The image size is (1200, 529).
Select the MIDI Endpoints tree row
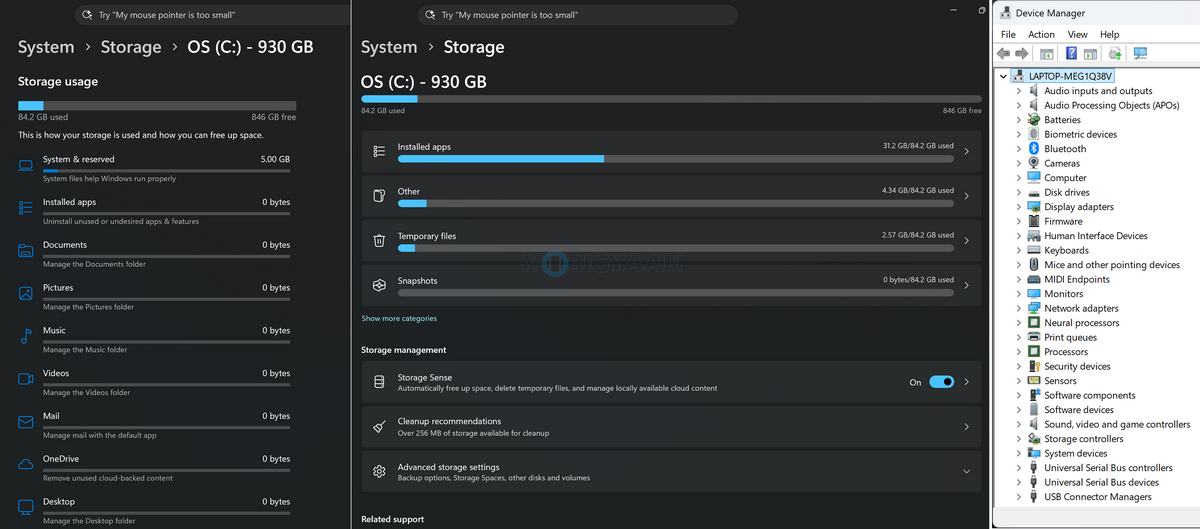(1077, 279)
